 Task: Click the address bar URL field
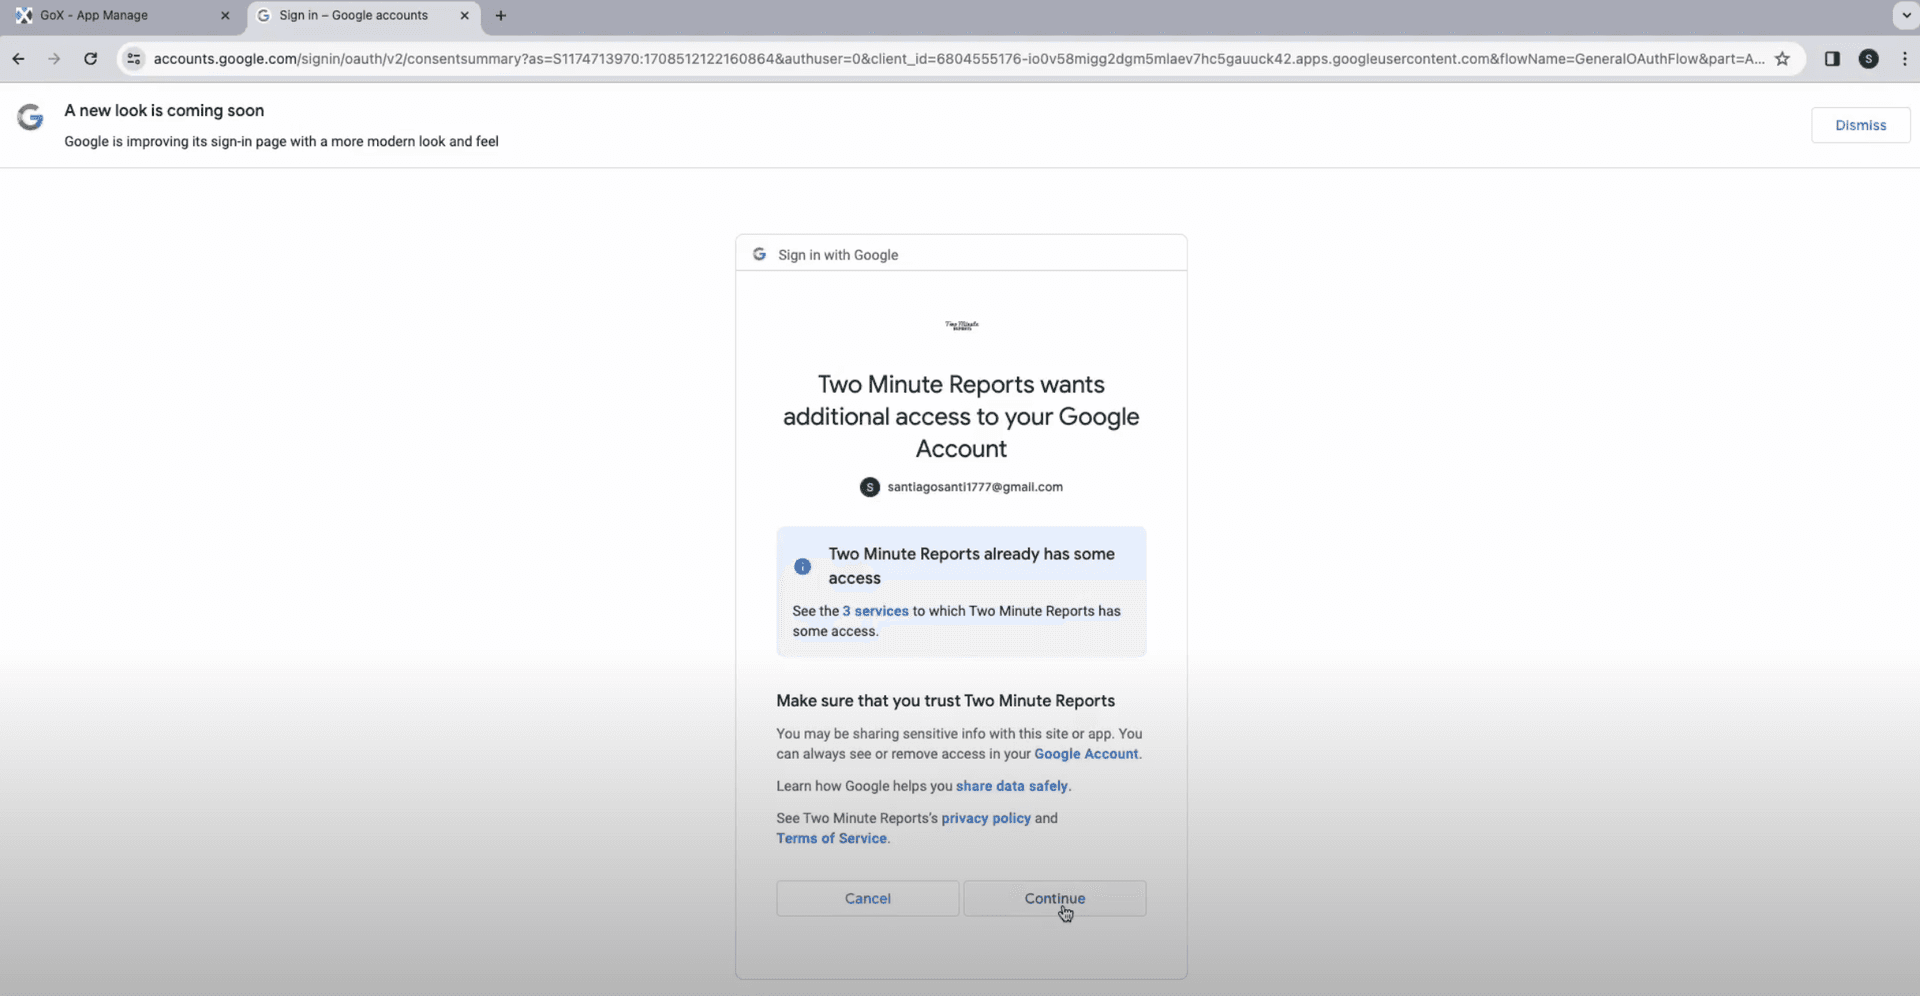coord(958,59)
